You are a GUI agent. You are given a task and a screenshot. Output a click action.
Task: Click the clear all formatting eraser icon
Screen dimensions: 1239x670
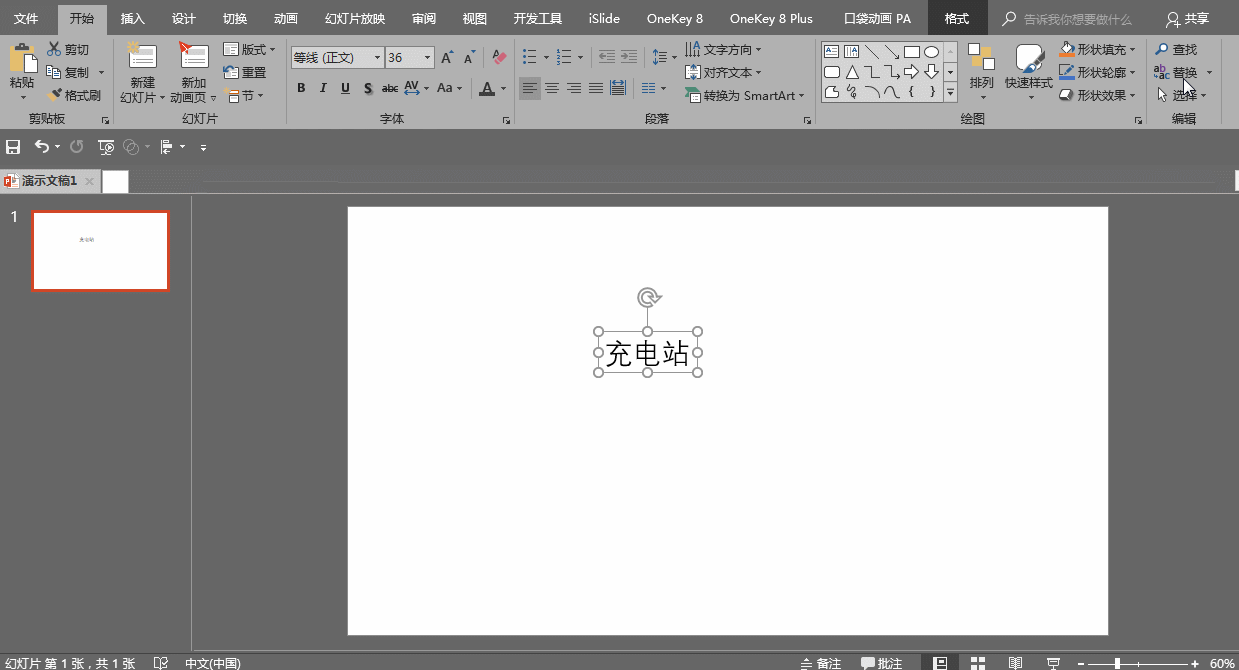[500, 58]
